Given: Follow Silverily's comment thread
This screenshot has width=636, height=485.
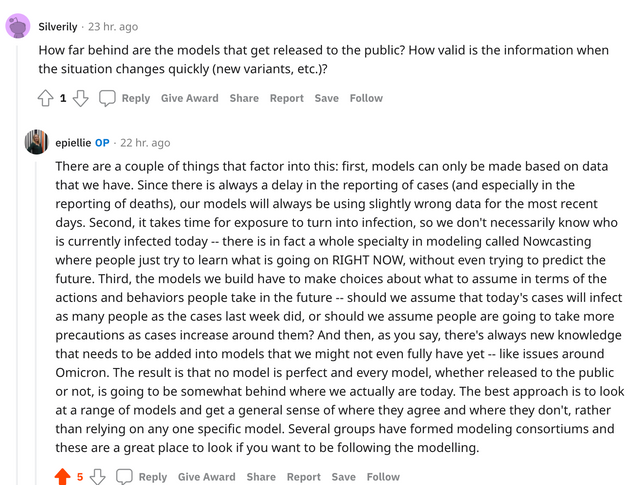Looking at the screenshot, I should pyautogui.click(x=366, y=98).
